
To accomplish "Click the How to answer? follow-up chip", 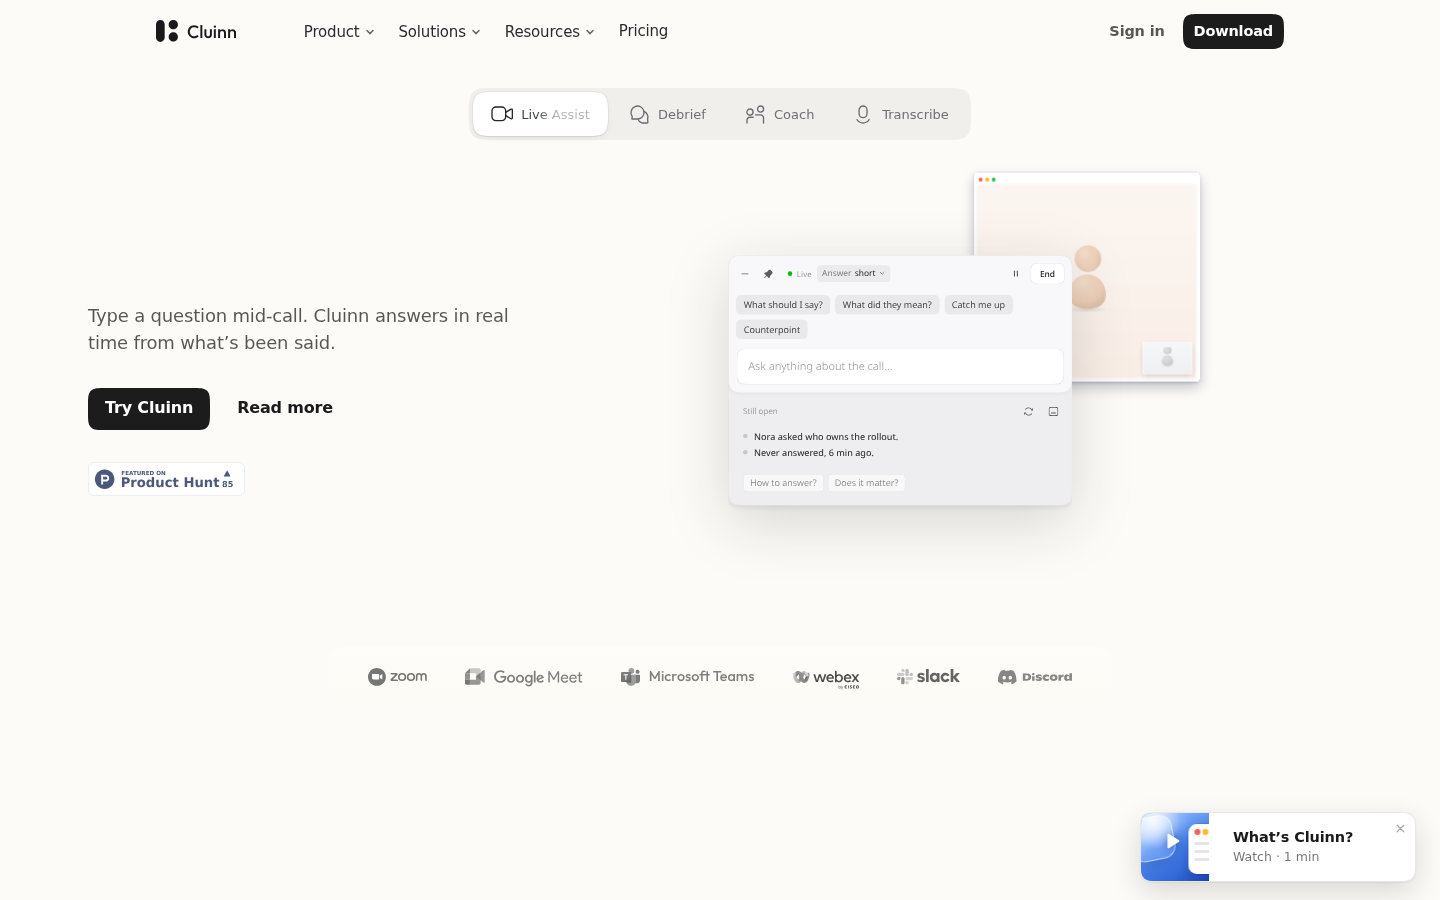I will click(x=783, y=483).
